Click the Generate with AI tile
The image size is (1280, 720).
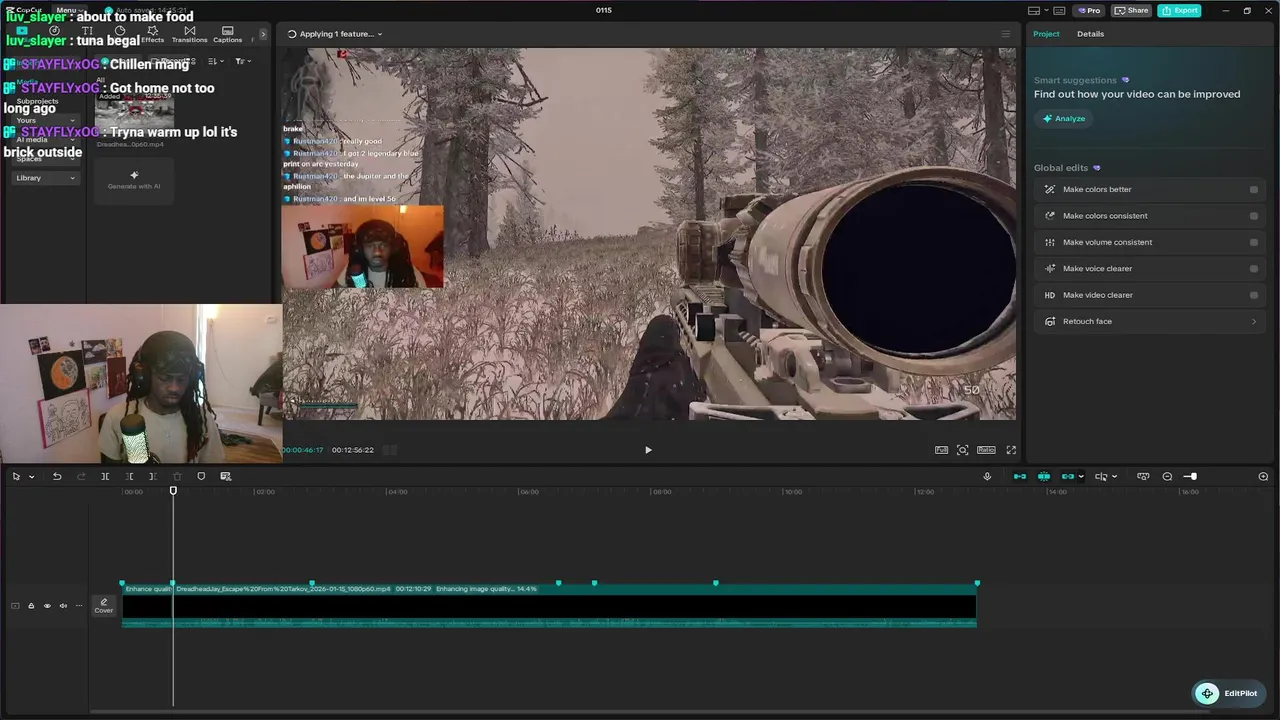[134, 181]
